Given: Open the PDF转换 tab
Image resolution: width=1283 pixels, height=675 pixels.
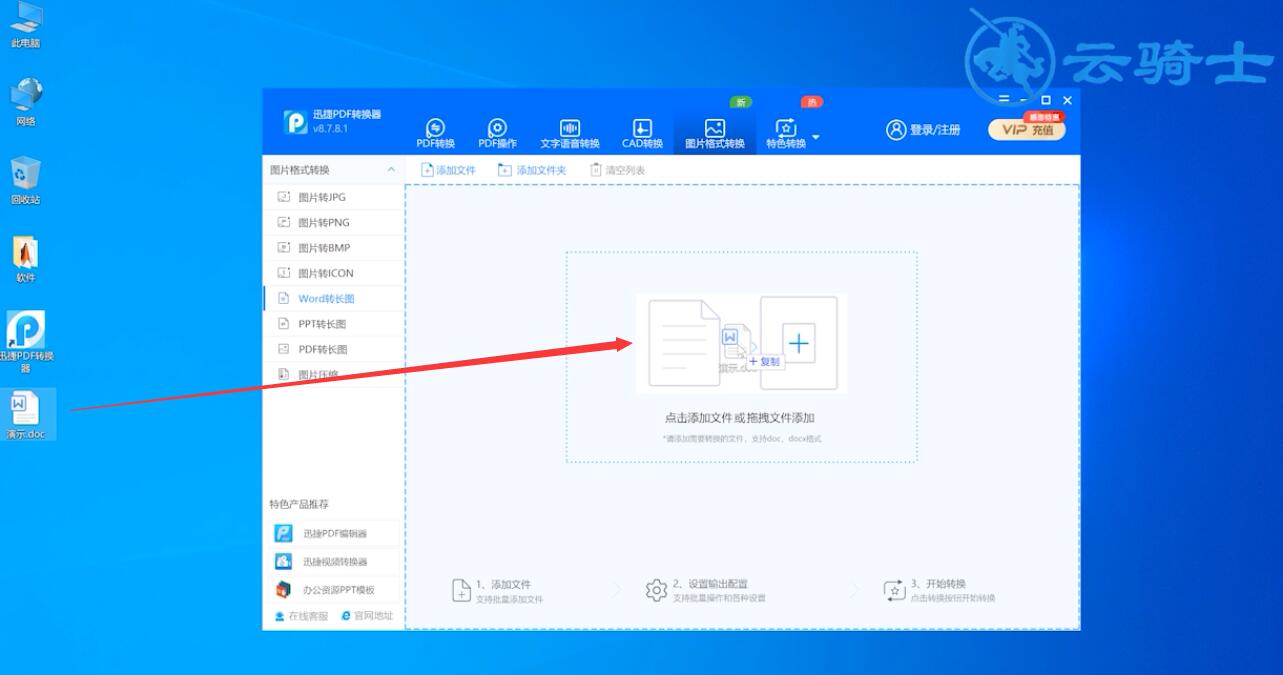Looking at the screenshot, I should click(x=435, y=134).
